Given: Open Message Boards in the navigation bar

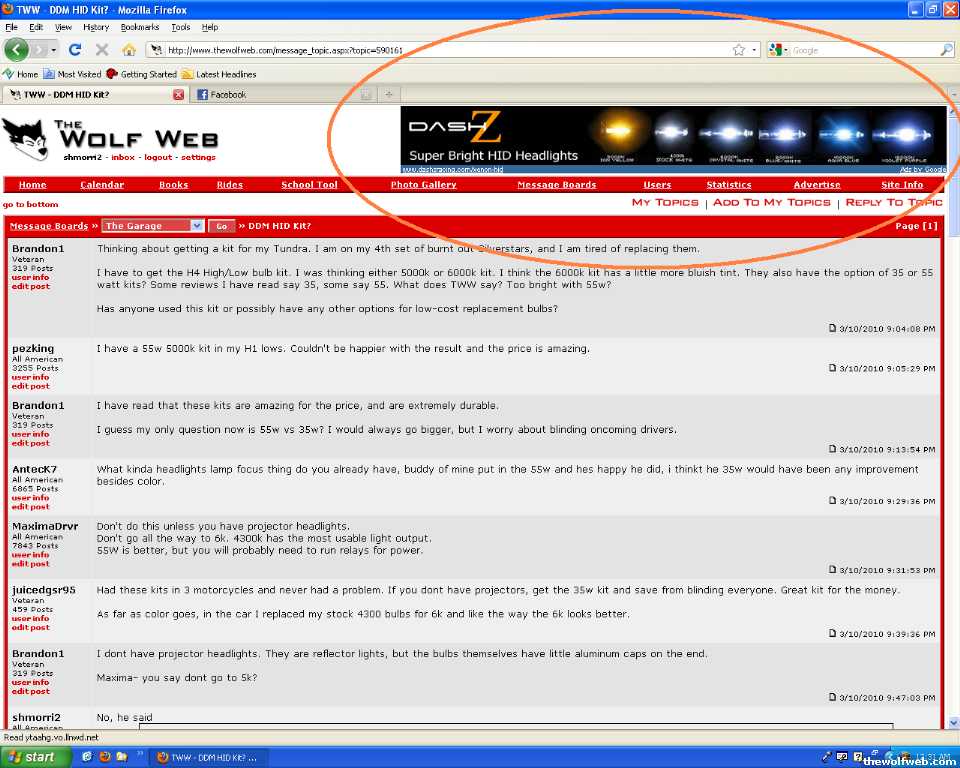Looking at the screenshot, I should click(557, 184).
